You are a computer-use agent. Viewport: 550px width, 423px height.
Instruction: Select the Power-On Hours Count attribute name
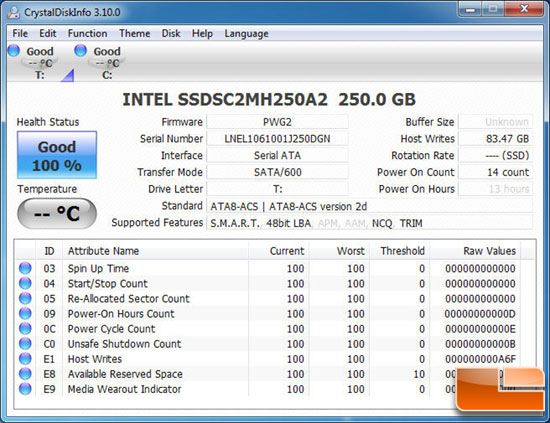click(x=121, y=314)
